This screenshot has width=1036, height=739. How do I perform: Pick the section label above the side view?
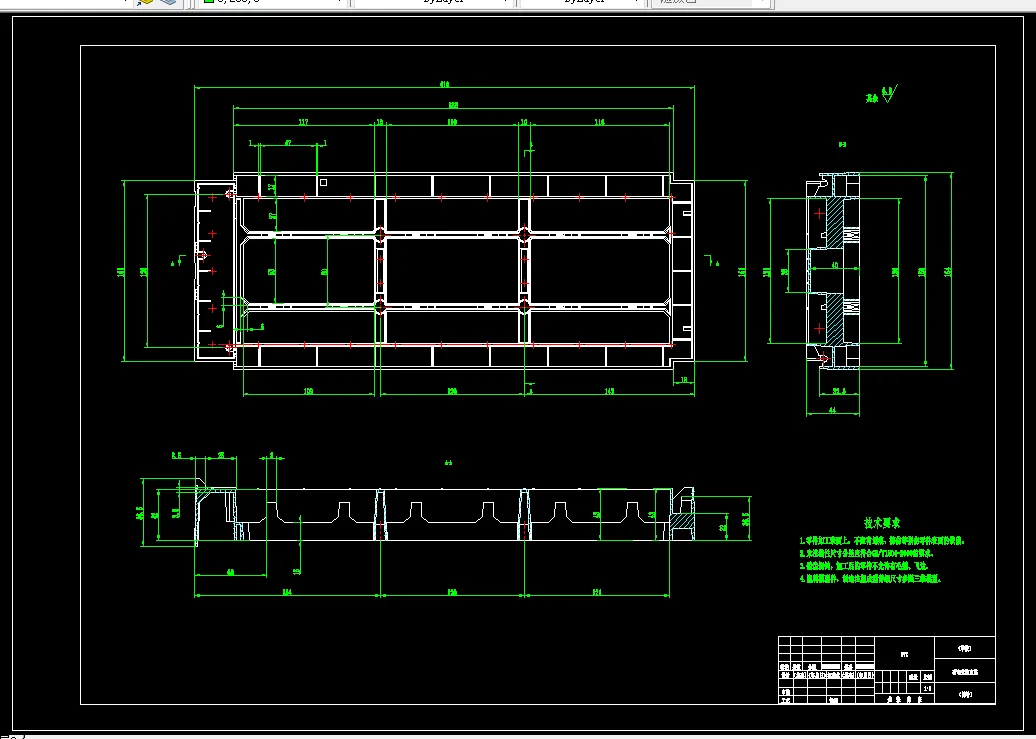[x=842, y=144]
